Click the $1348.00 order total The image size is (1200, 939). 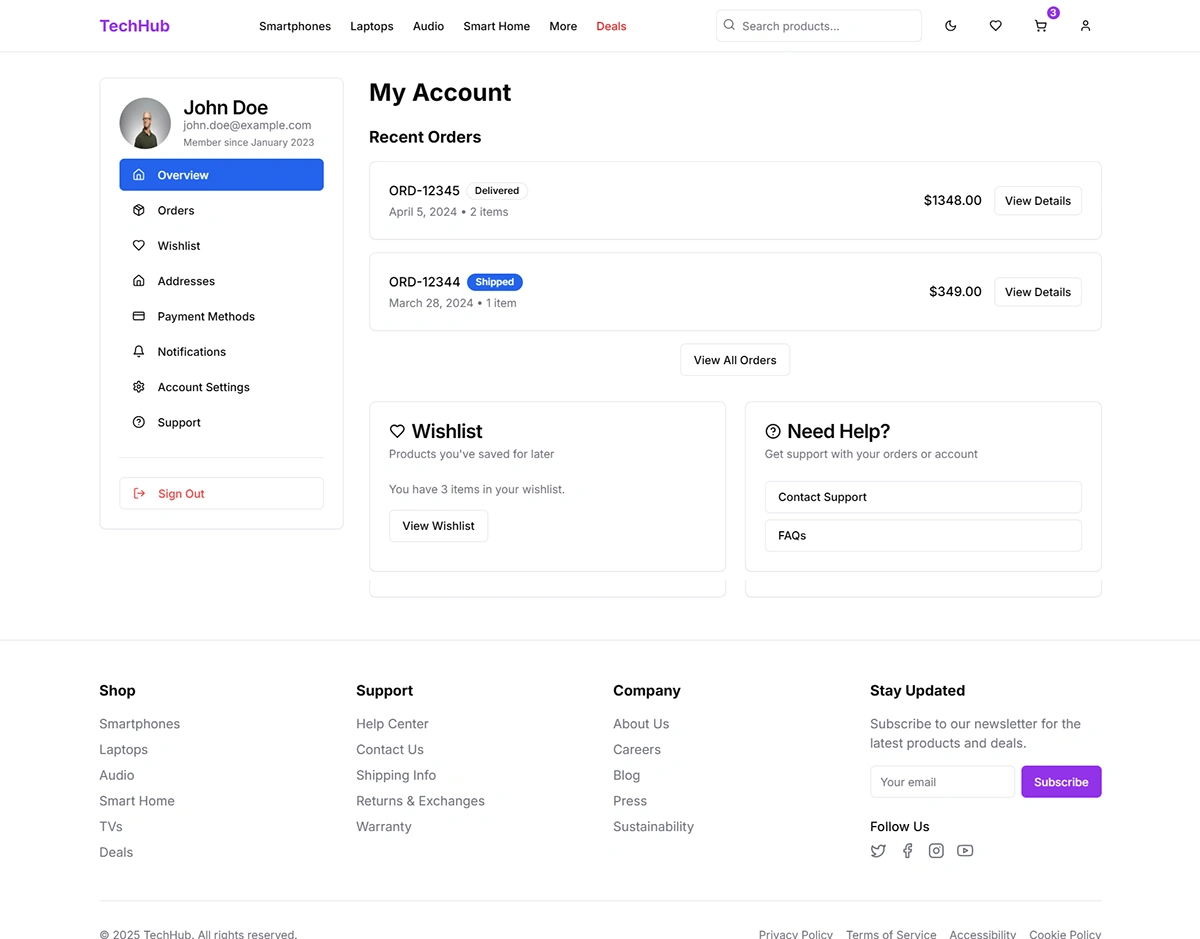(953, 200)
